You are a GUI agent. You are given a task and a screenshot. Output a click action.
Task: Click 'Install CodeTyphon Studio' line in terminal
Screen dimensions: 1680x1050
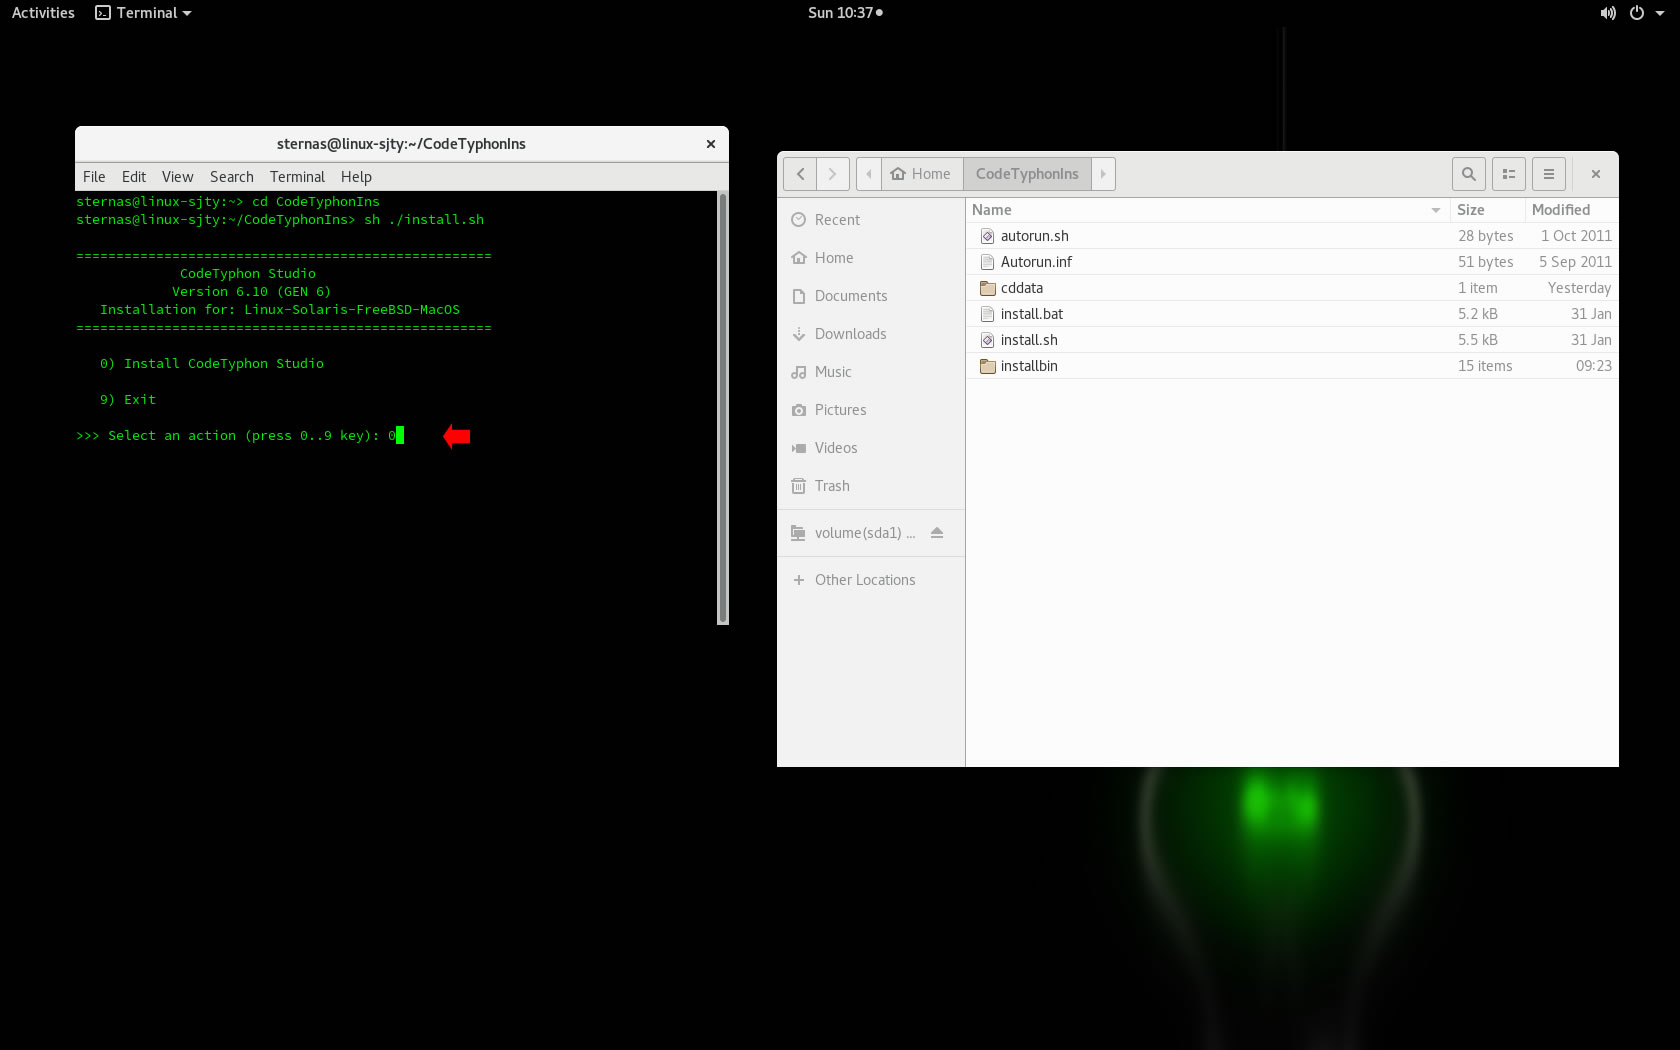(212, 364)
